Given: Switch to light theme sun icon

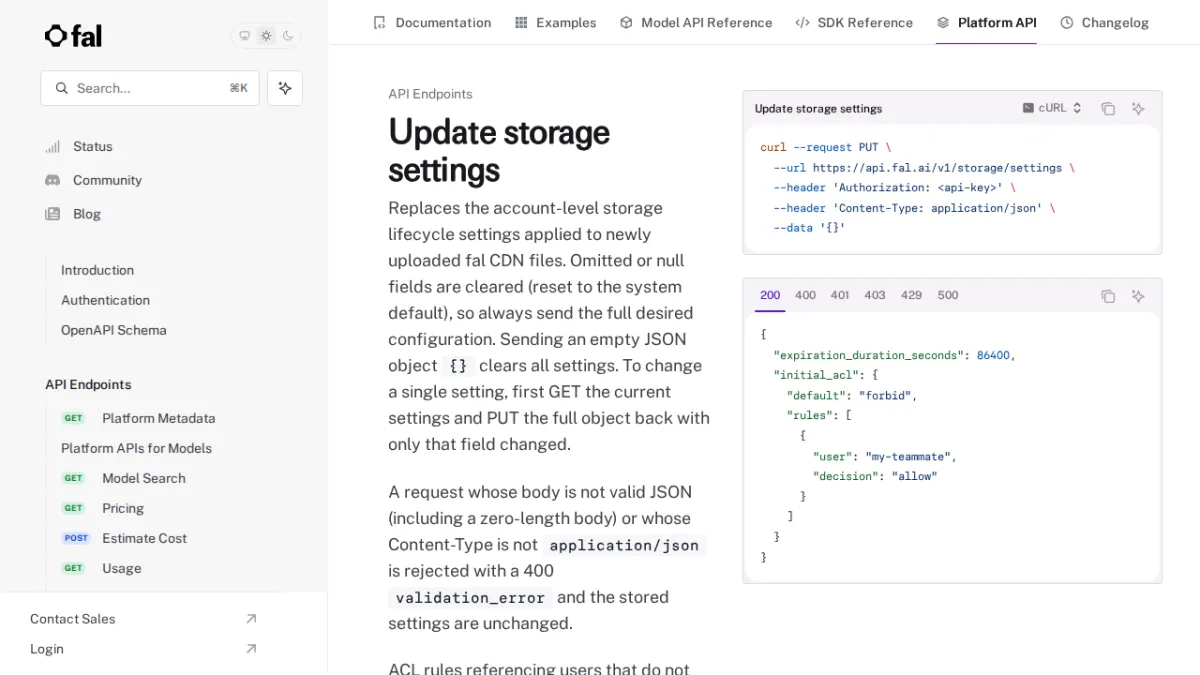Looking at the screenshot, I should point(266,36).
